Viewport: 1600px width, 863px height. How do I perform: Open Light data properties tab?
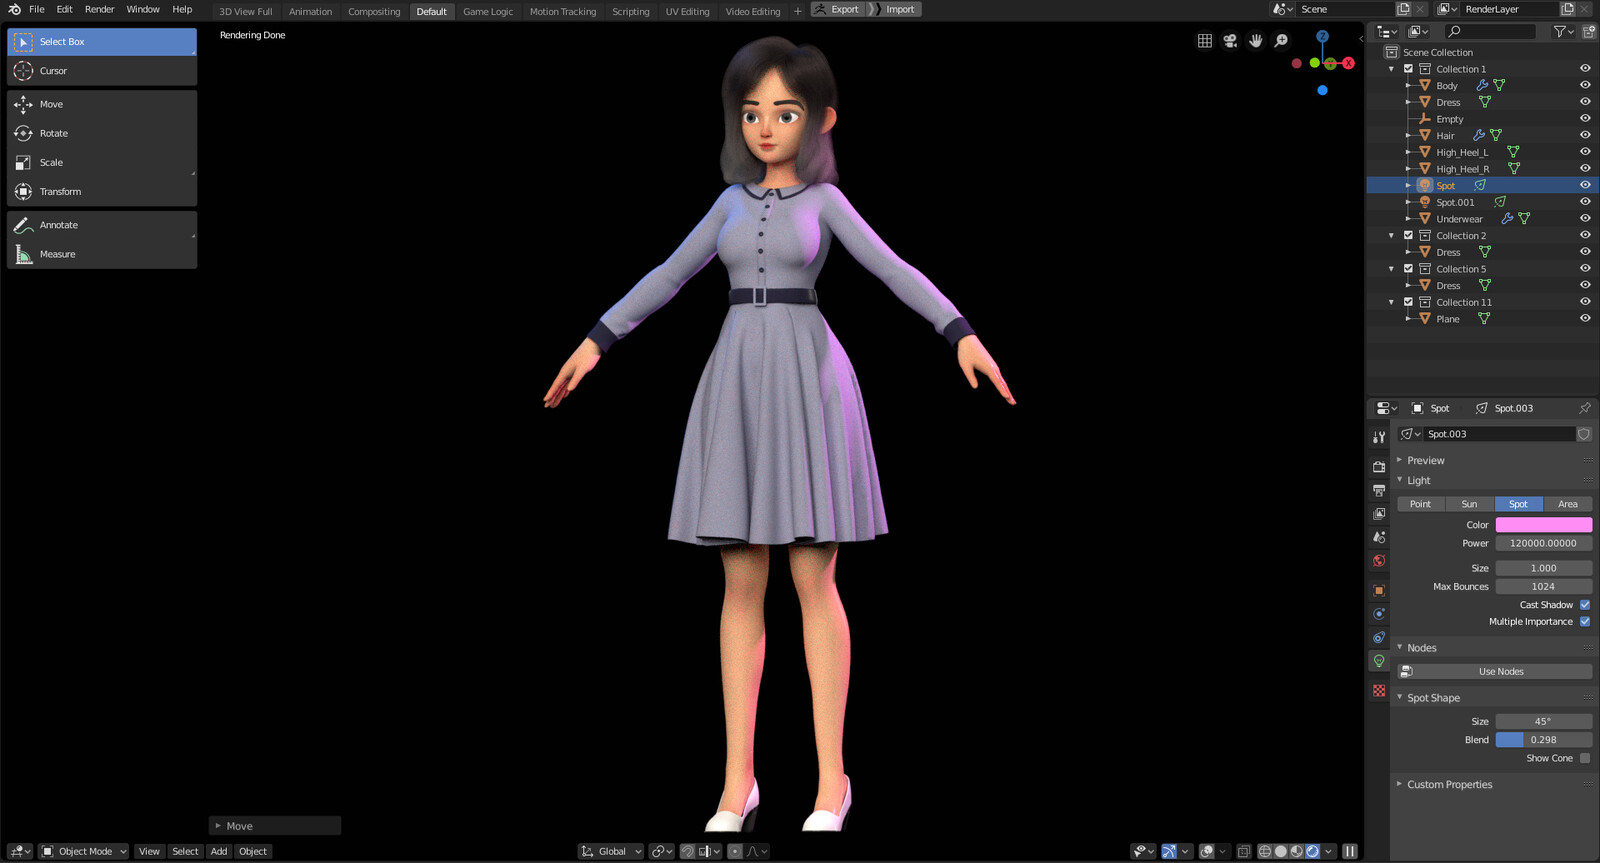(1379, 661)
